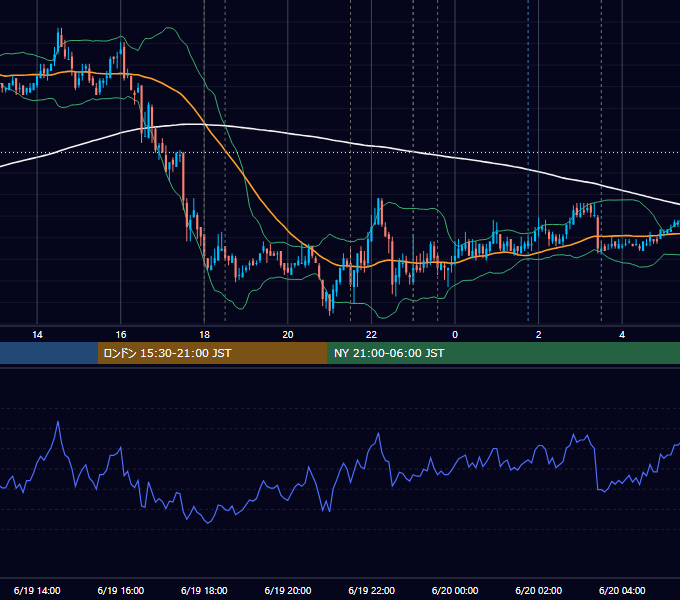Click hour label 2 on price chart axis
The width and height of the screenshot is (680, 600).
[539, 335]
